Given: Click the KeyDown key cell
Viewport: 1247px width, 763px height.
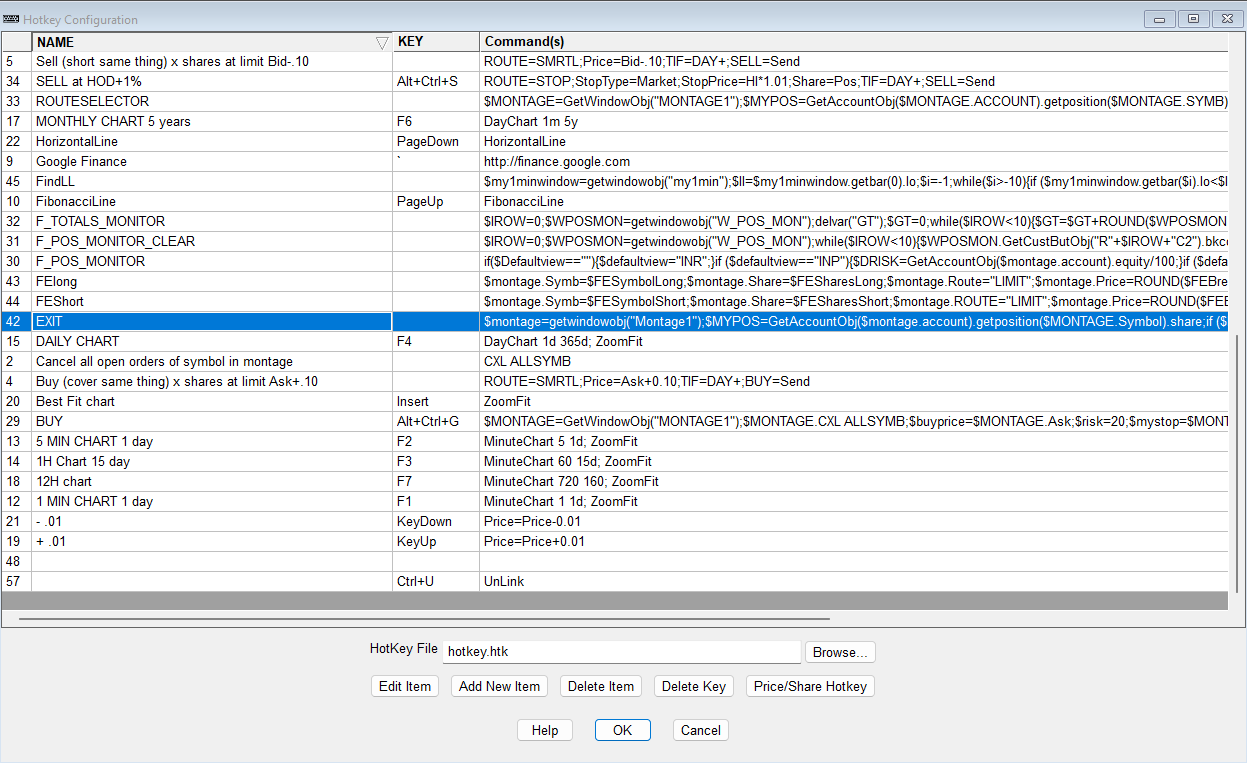Looking at the screenshot, I should [436, 521].
